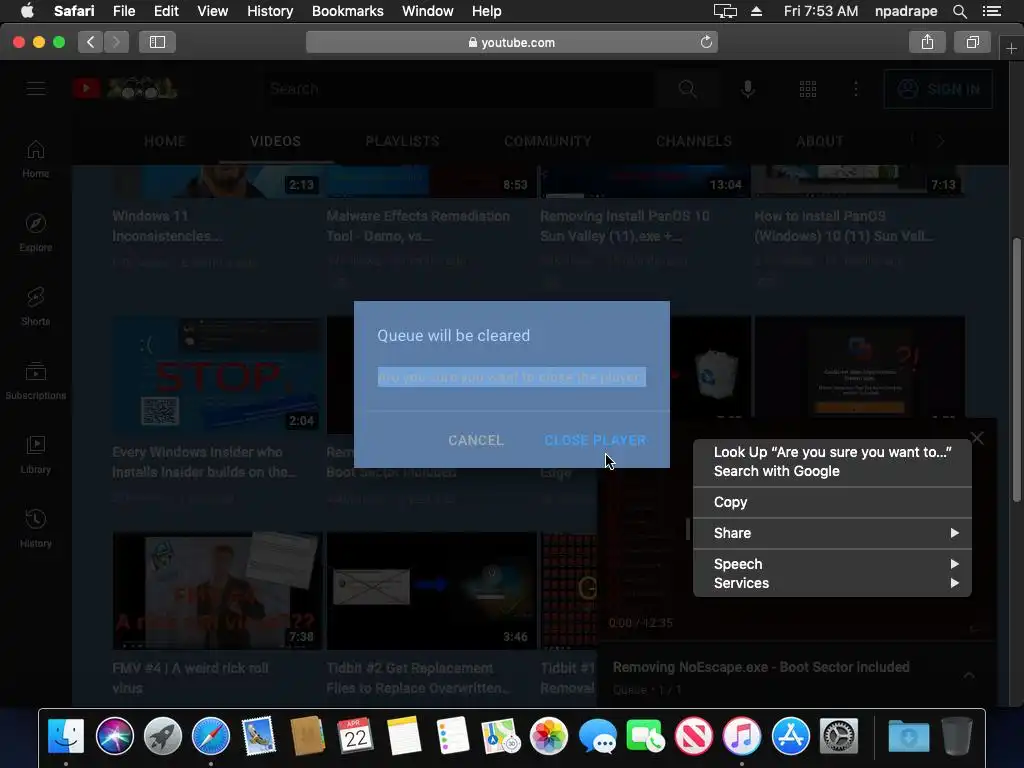Click the voice search microphone icon
Screen dimensions: 1024x768
pyautogui.click(x=748, y=89)
